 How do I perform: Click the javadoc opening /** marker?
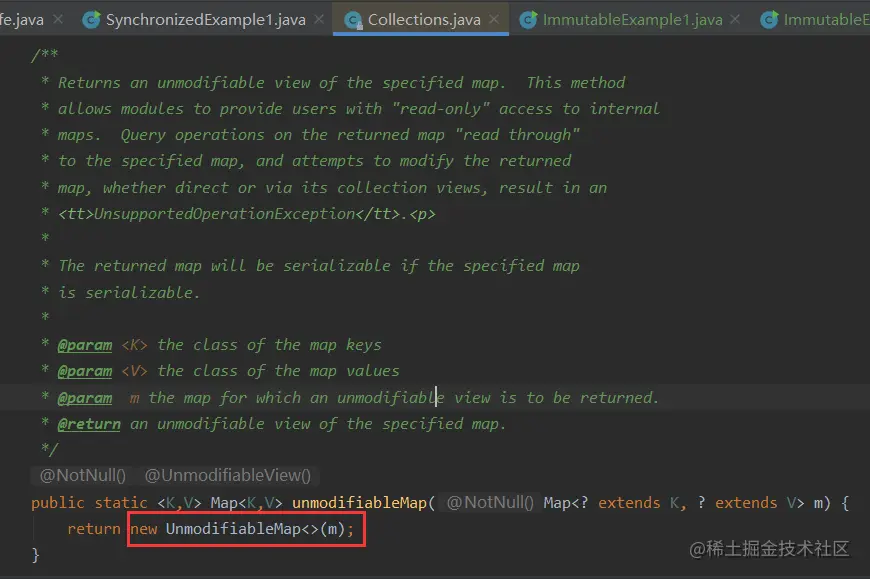click(x=44, y=55)
